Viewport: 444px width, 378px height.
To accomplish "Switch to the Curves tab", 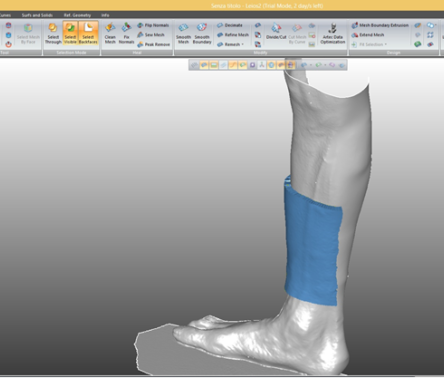I will tap(5, 15).
